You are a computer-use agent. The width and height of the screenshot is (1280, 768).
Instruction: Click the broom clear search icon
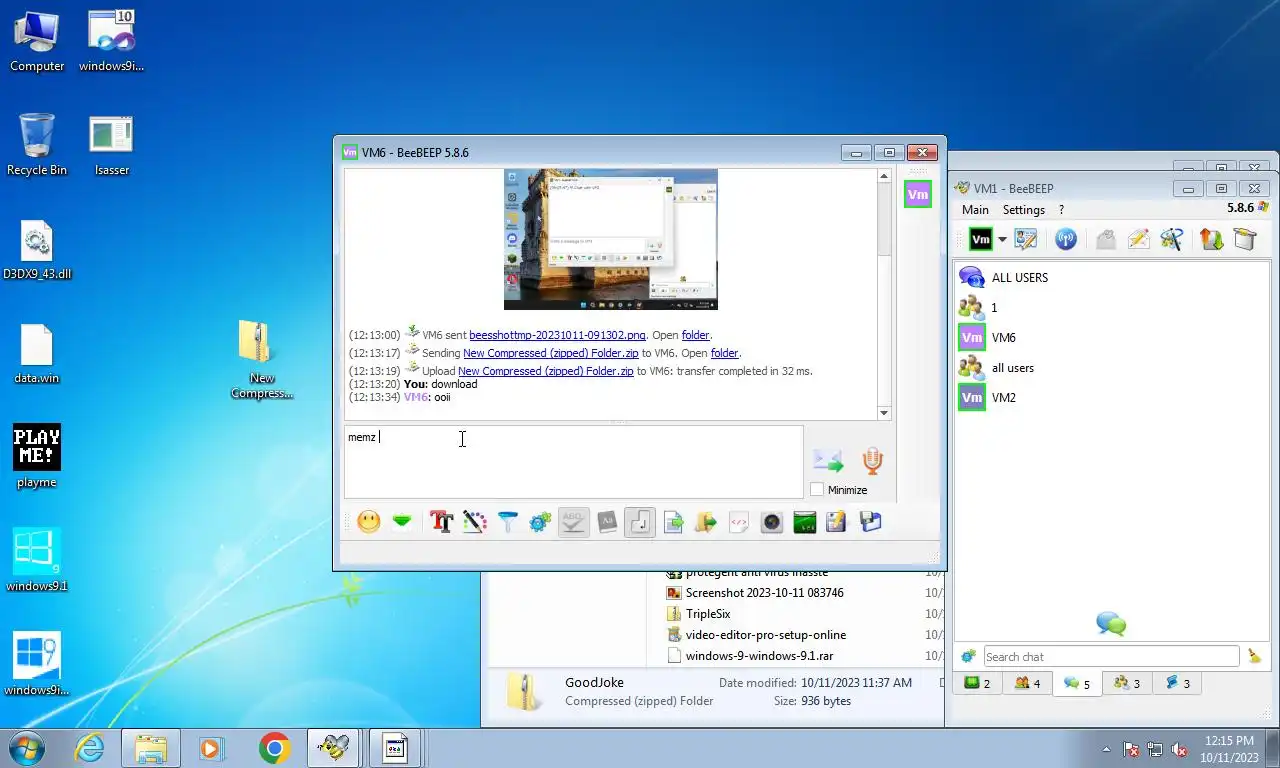1255,657
